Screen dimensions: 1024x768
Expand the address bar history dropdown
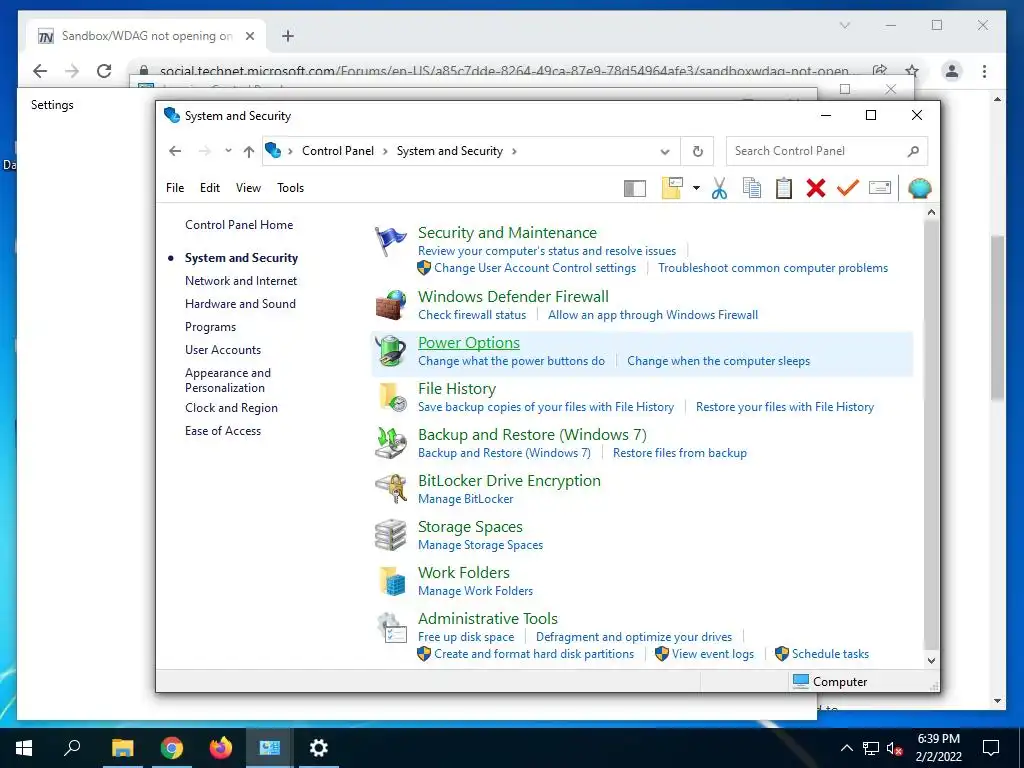click(665, 152)
